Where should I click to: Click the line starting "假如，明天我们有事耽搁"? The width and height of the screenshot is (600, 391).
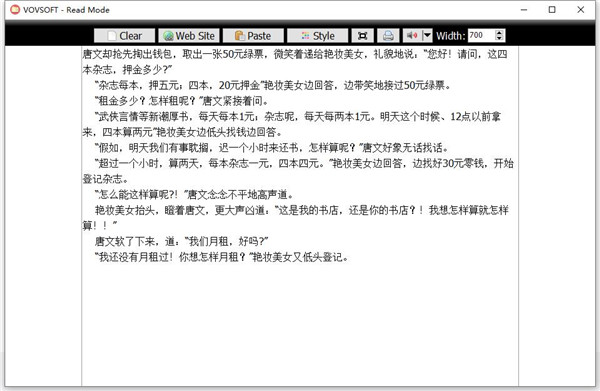(x=272, y=148)
